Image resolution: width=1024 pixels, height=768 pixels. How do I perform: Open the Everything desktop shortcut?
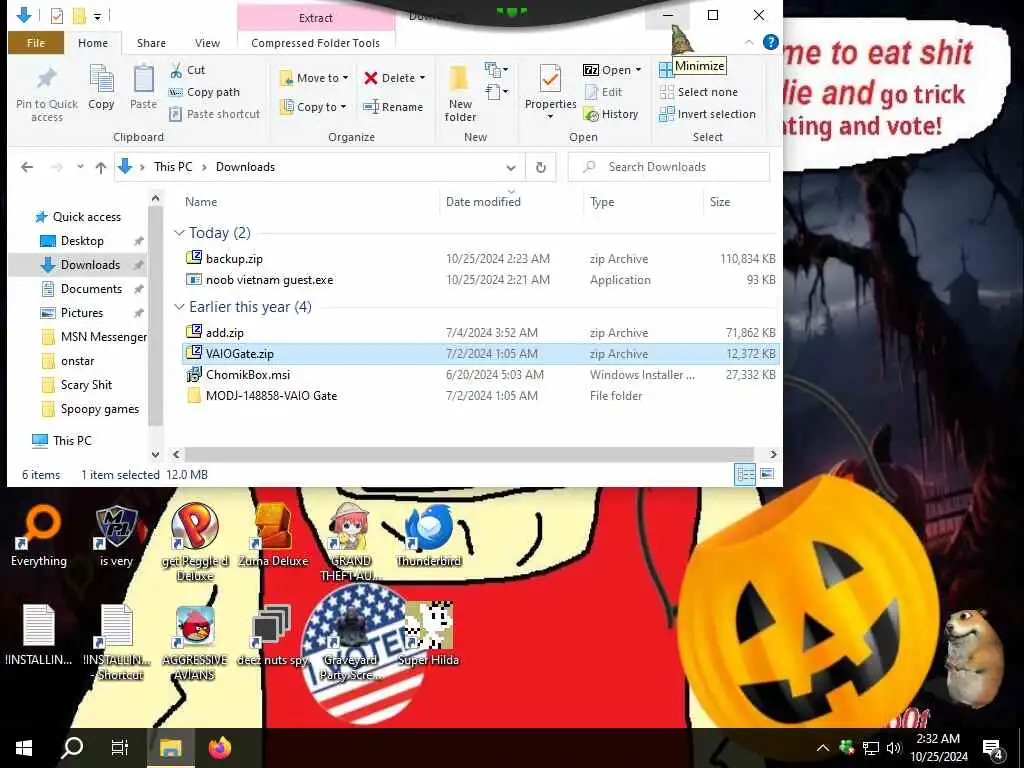tap(39, 537)
